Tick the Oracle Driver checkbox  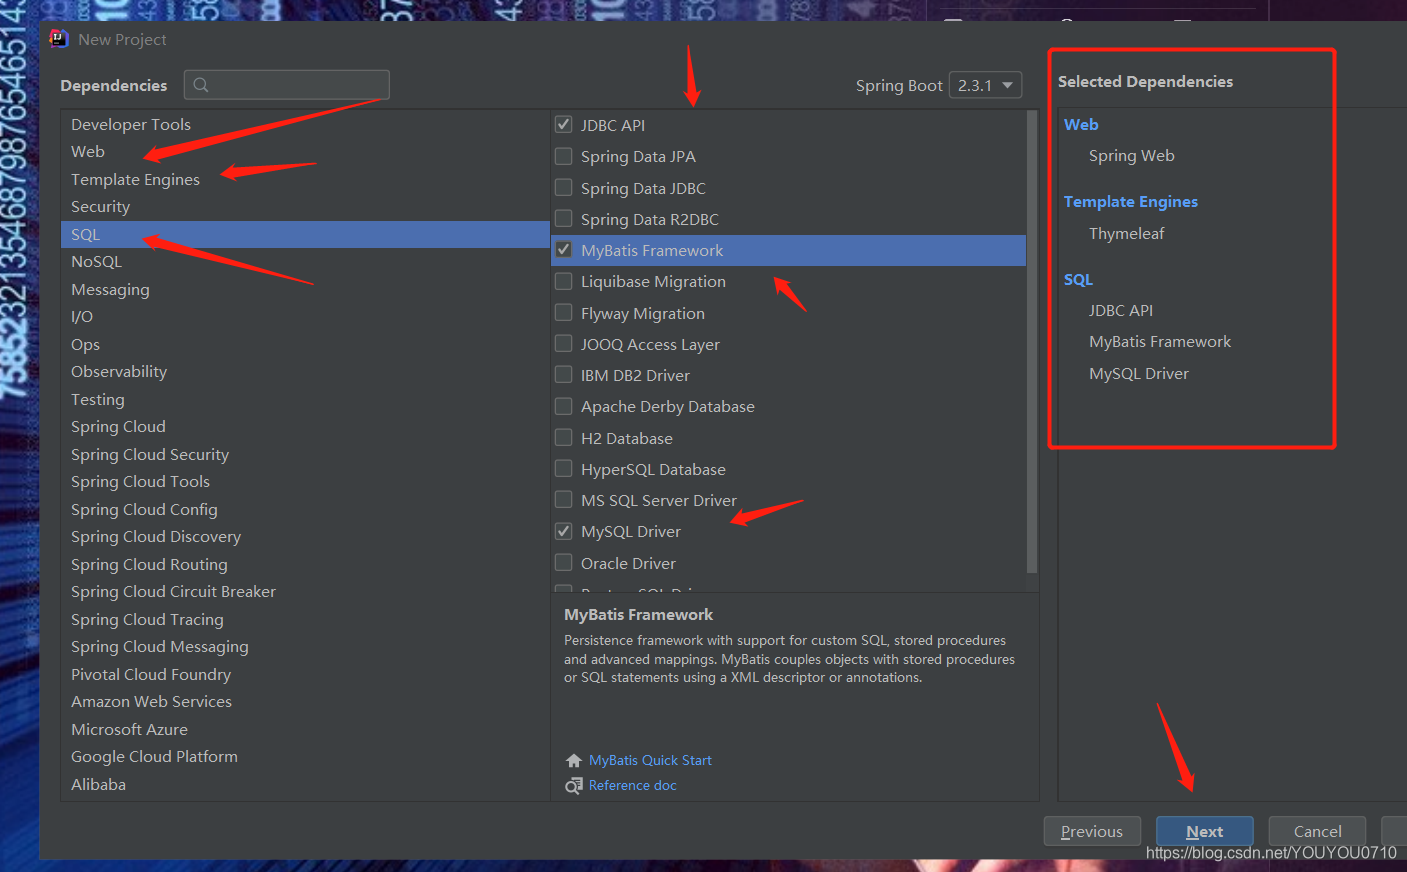564,563
